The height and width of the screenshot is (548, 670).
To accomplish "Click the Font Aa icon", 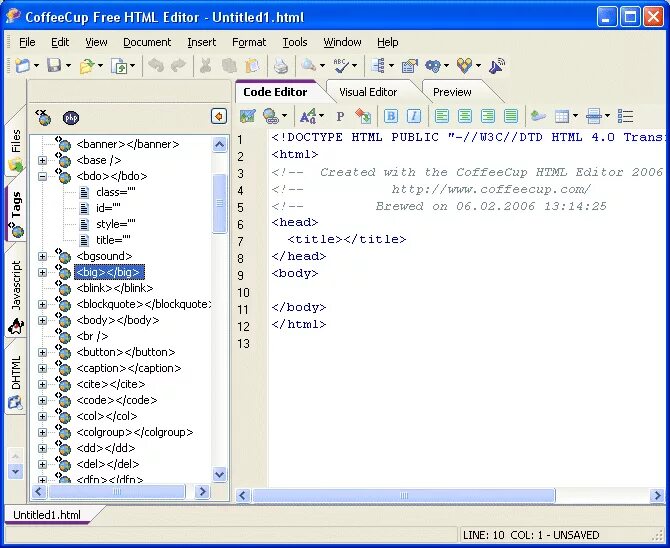I will [308, 116].
